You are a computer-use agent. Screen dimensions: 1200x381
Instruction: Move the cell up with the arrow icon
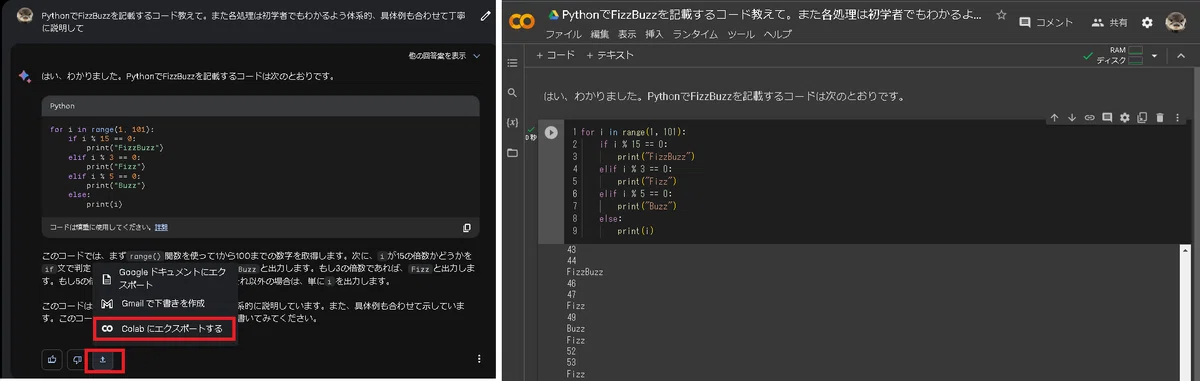1054,118
